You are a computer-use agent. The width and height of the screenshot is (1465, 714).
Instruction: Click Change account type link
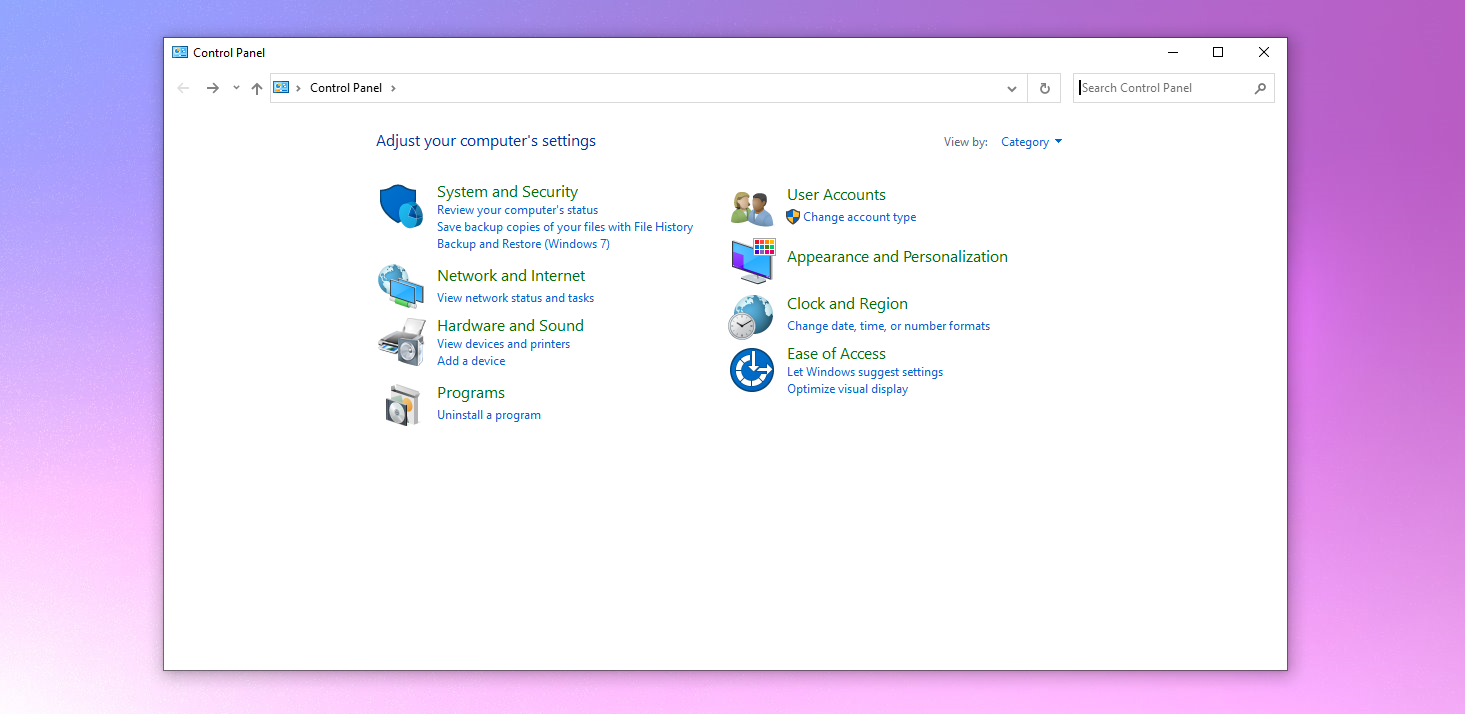coord(858,216)
